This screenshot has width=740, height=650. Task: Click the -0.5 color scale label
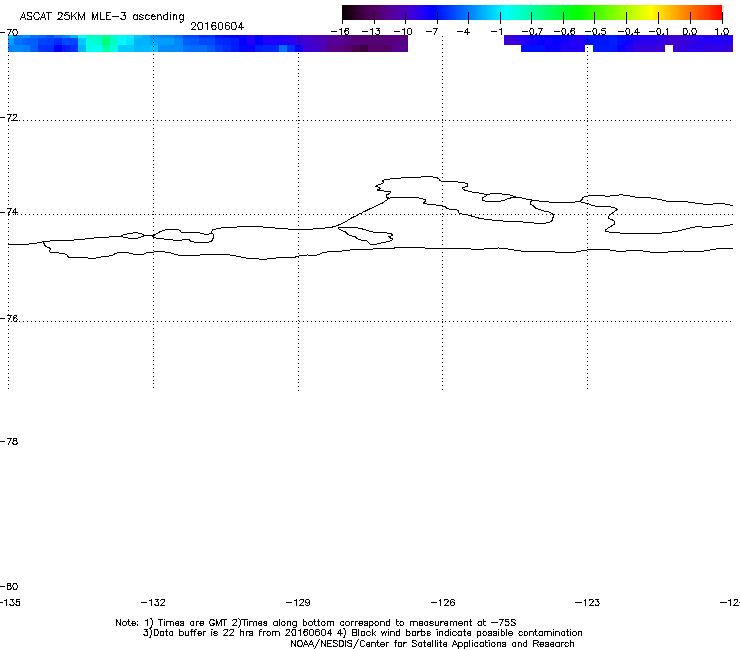click(x=596, y=32)
